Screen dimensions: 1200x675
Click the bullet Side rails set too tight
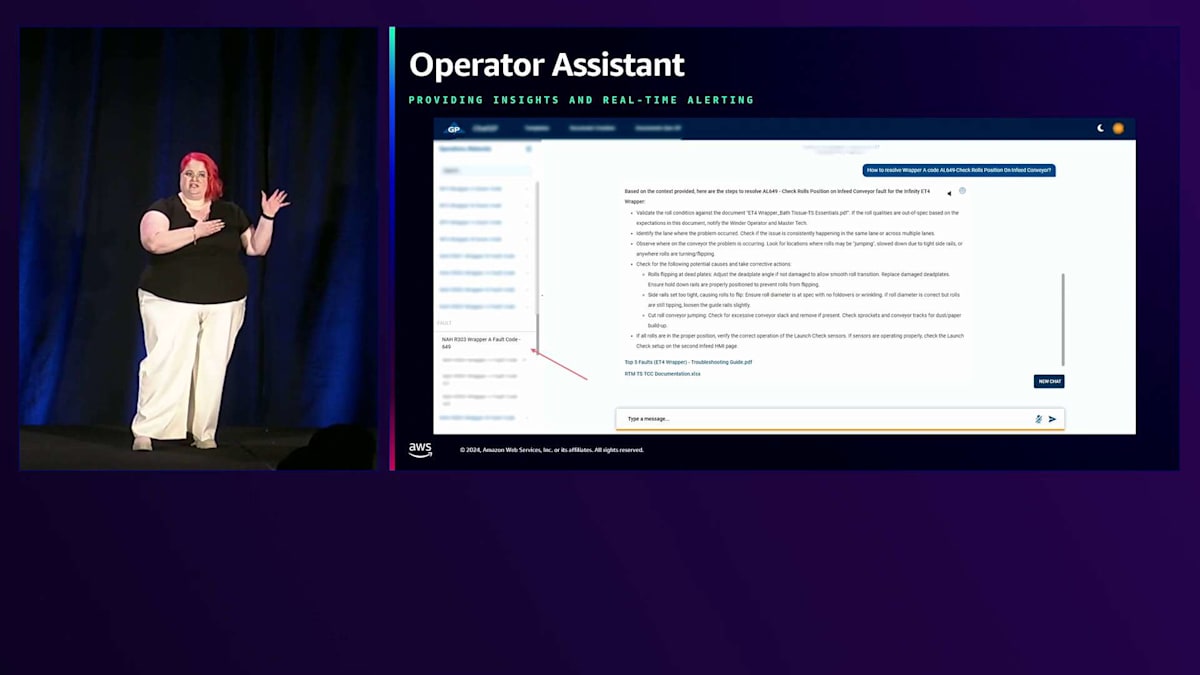(x=804, y=299)
